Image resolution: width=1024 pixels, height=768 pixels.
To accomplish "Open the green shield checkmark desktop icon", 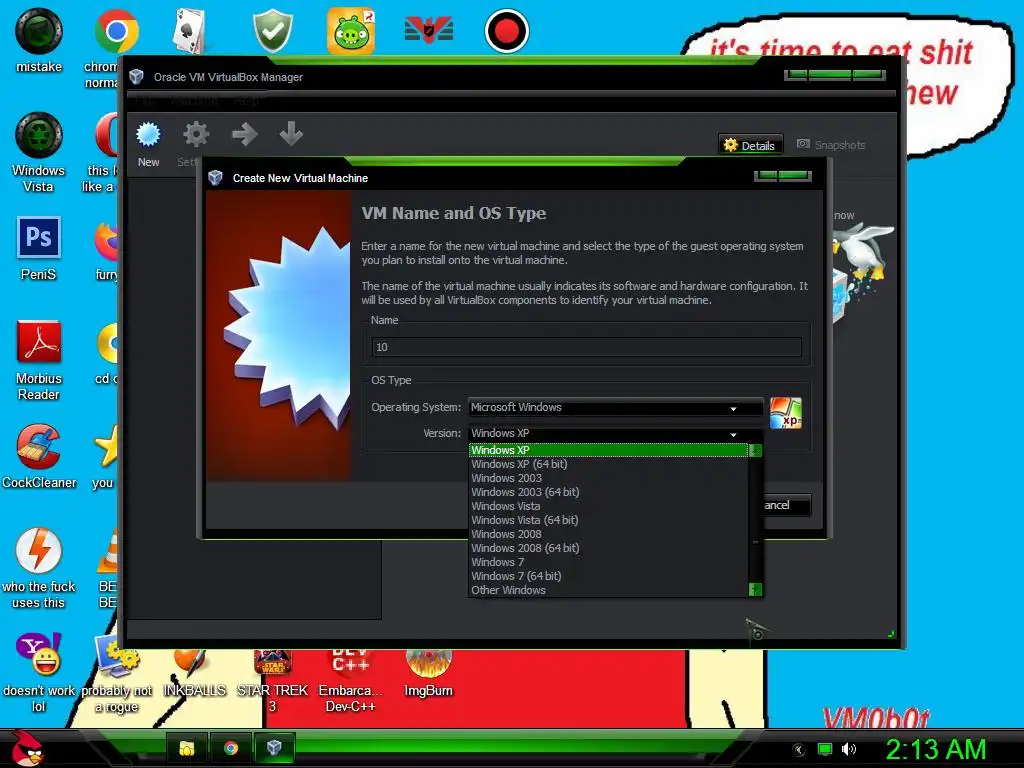I will (x=273, y=31).
